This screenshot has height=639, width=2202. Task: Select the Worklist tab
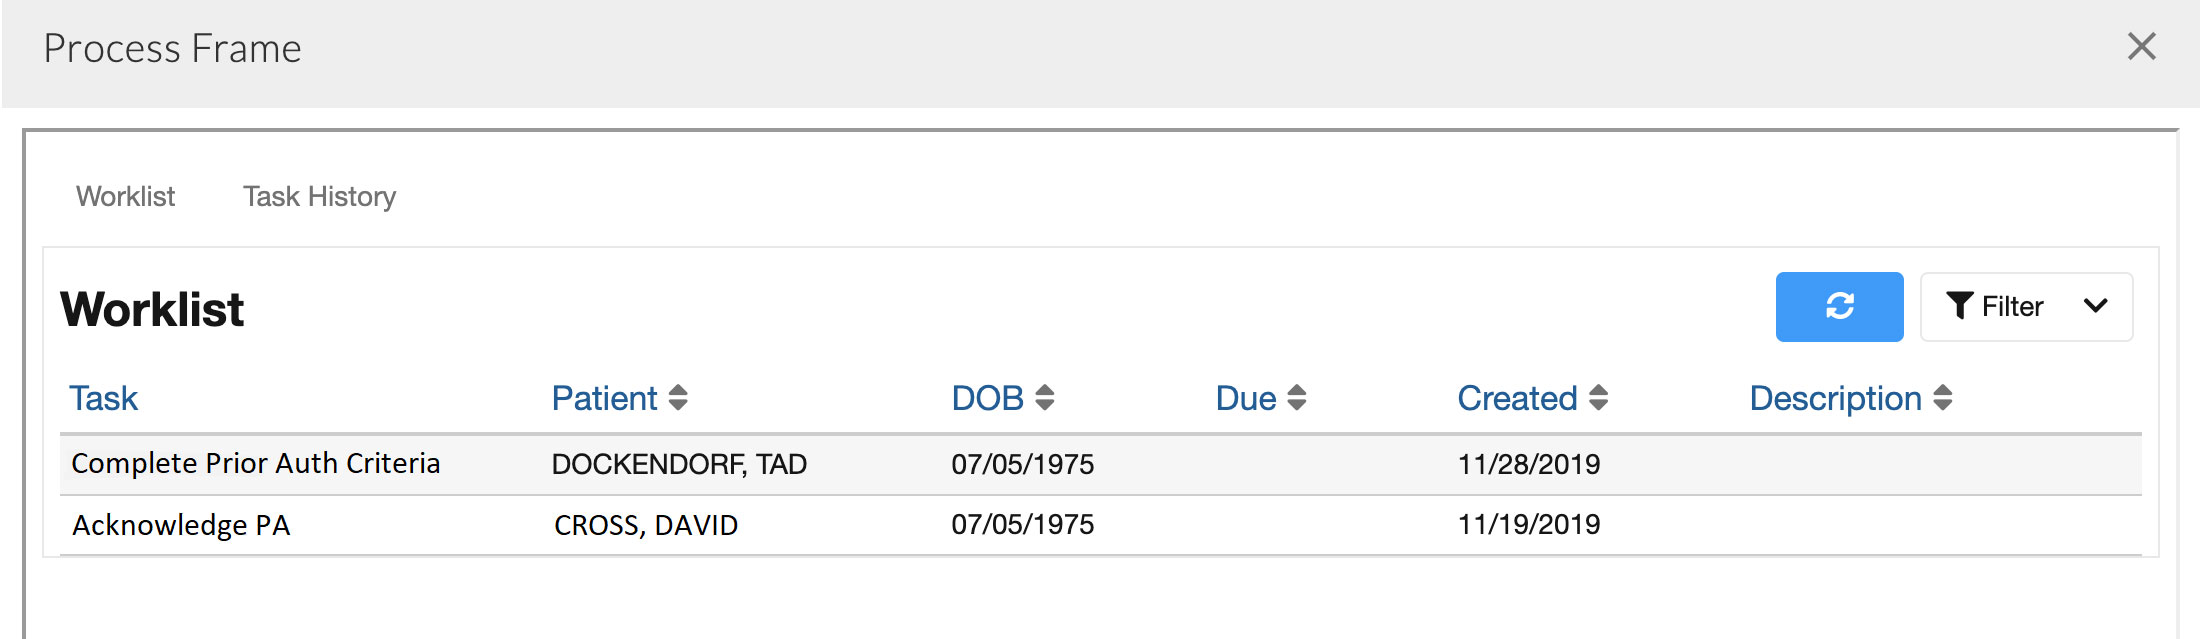point(126,196)
